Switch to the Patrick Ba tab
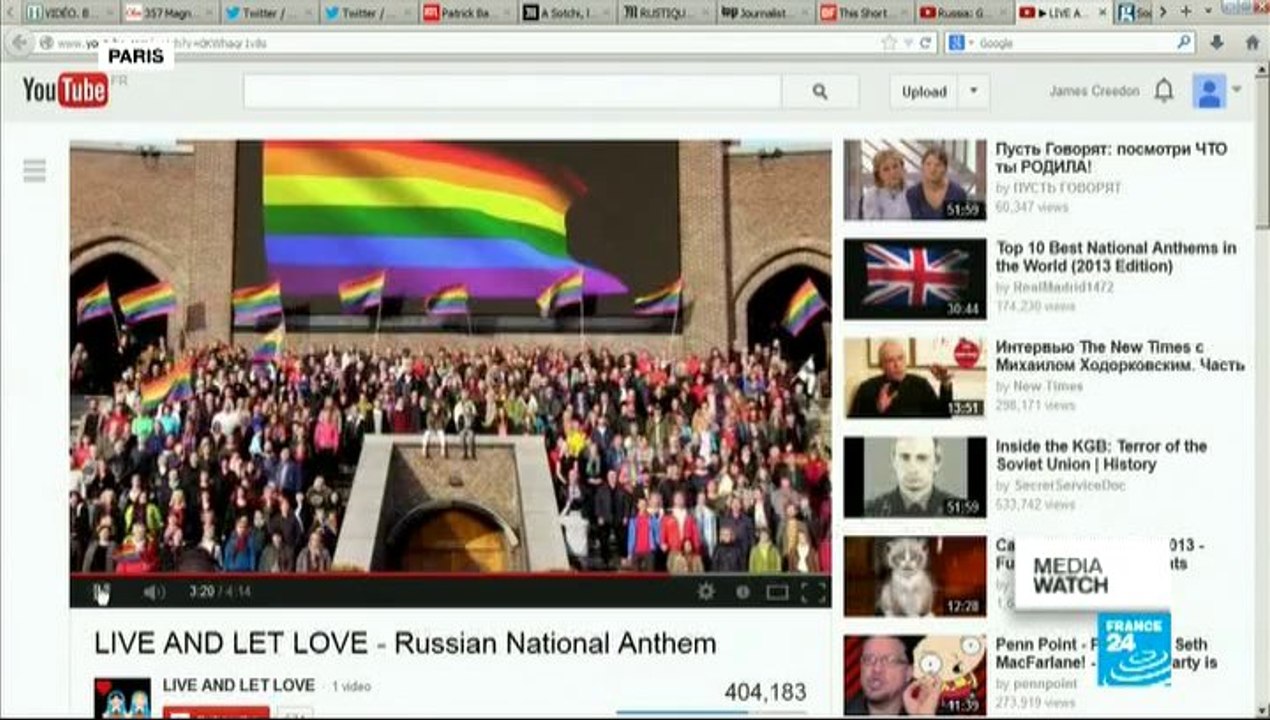Image resolution: width=1270 pixels, height=720 pixels. (x=466, y=12)
